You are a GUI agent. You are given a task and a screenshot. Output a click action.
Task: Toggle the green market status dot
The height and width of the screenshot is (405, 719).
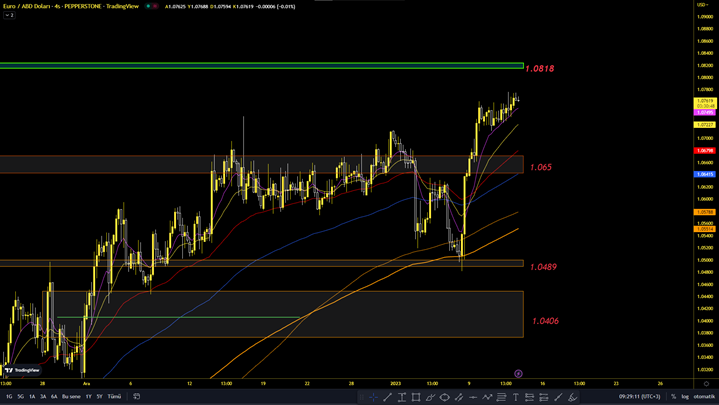coord(148,6)
